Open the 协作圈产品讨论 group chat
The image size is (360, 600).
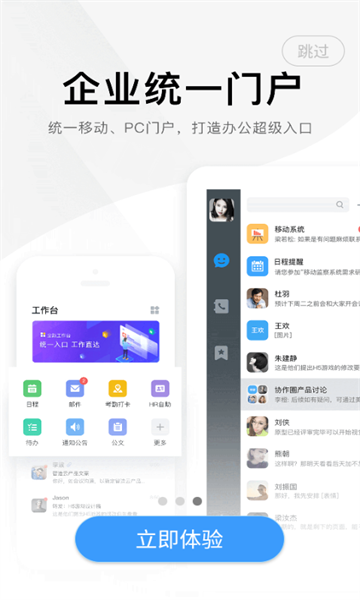click(x=301, y=394)
